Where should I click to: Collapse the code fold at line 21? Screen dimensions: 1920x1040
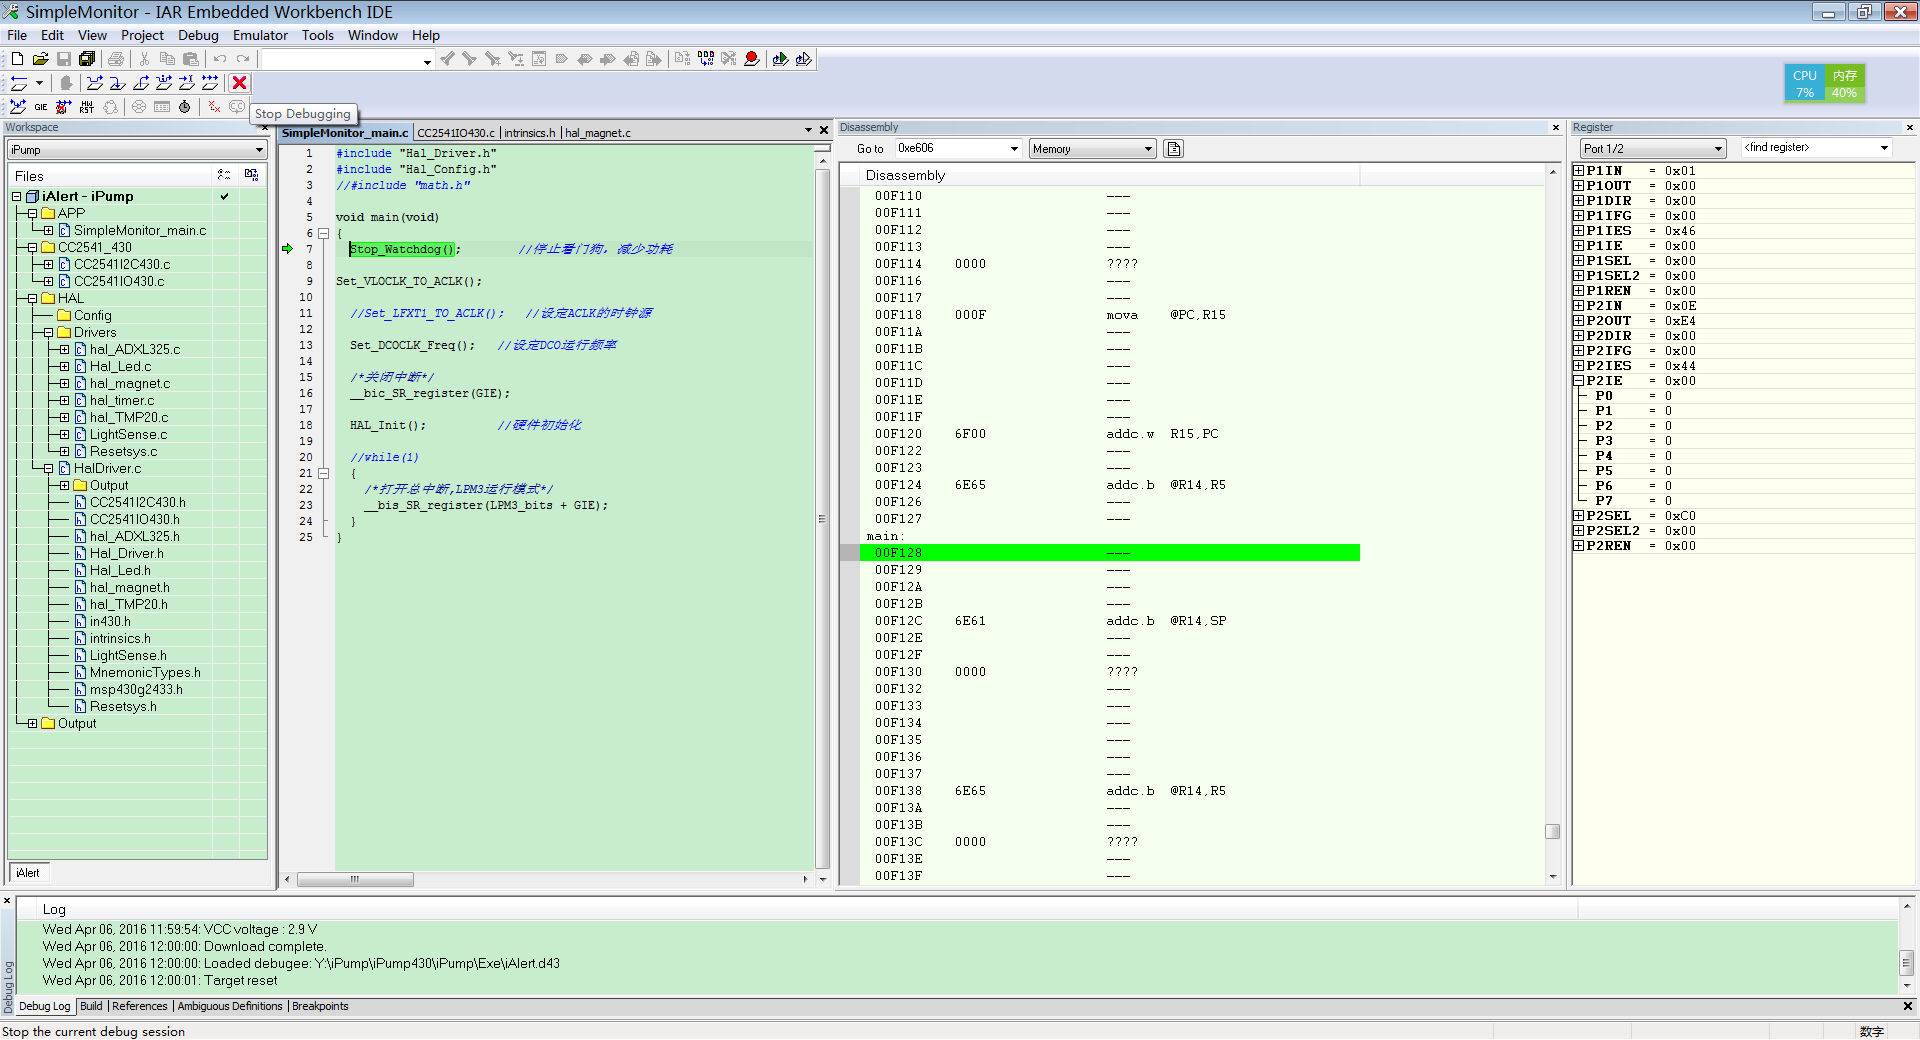pos(323,473)
